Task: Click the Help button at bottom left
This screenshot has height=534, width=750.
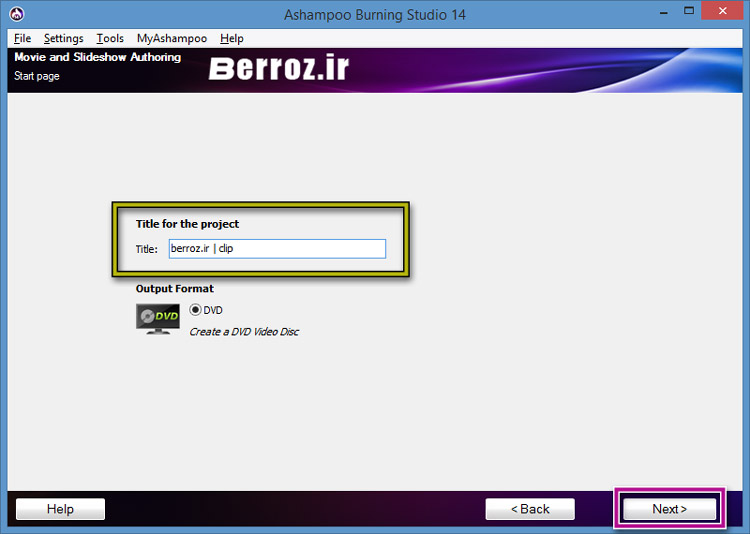Action: 60,509
